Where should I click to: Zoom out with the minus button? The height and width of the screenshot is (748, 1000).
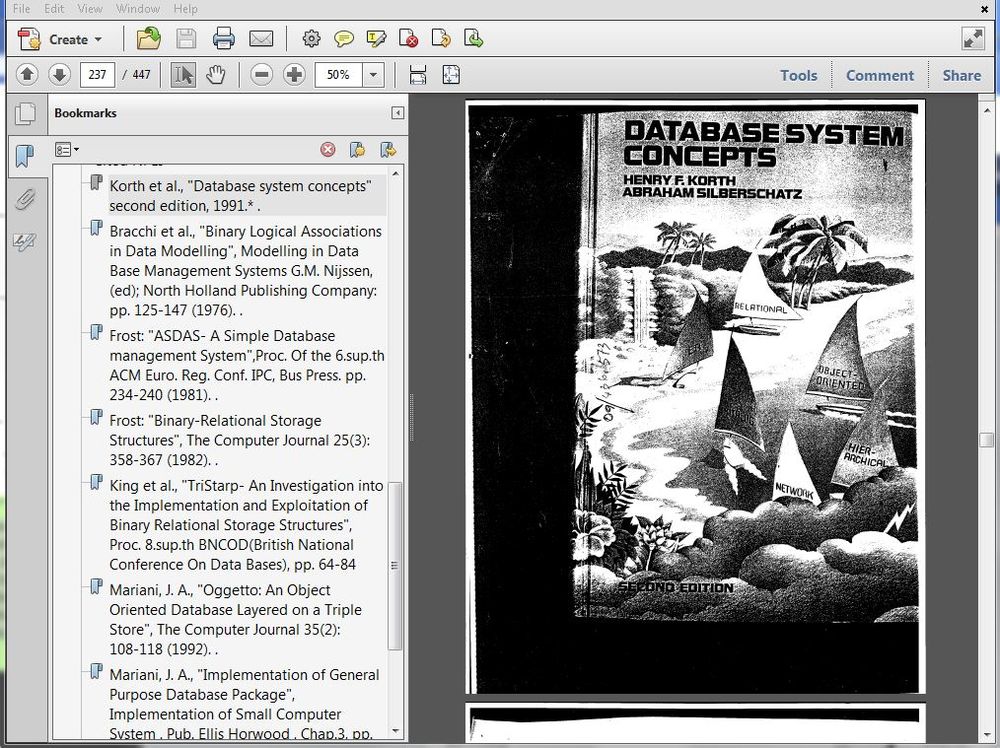(x=261, y=75)
